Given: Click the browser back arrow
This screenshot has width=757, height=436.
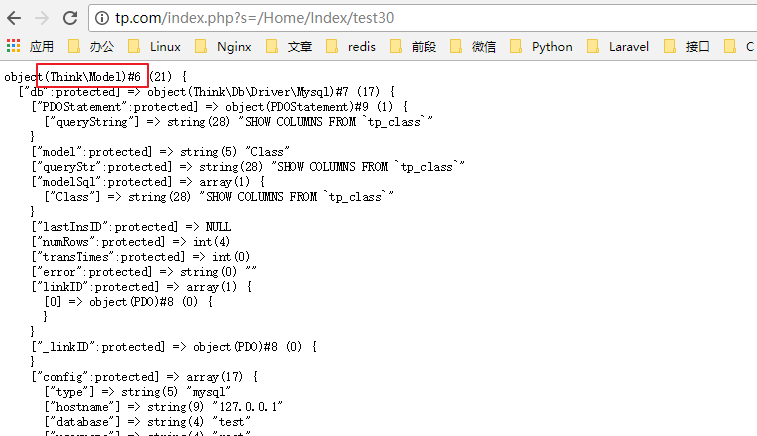Looking at the screenshot, I should 14,17.
